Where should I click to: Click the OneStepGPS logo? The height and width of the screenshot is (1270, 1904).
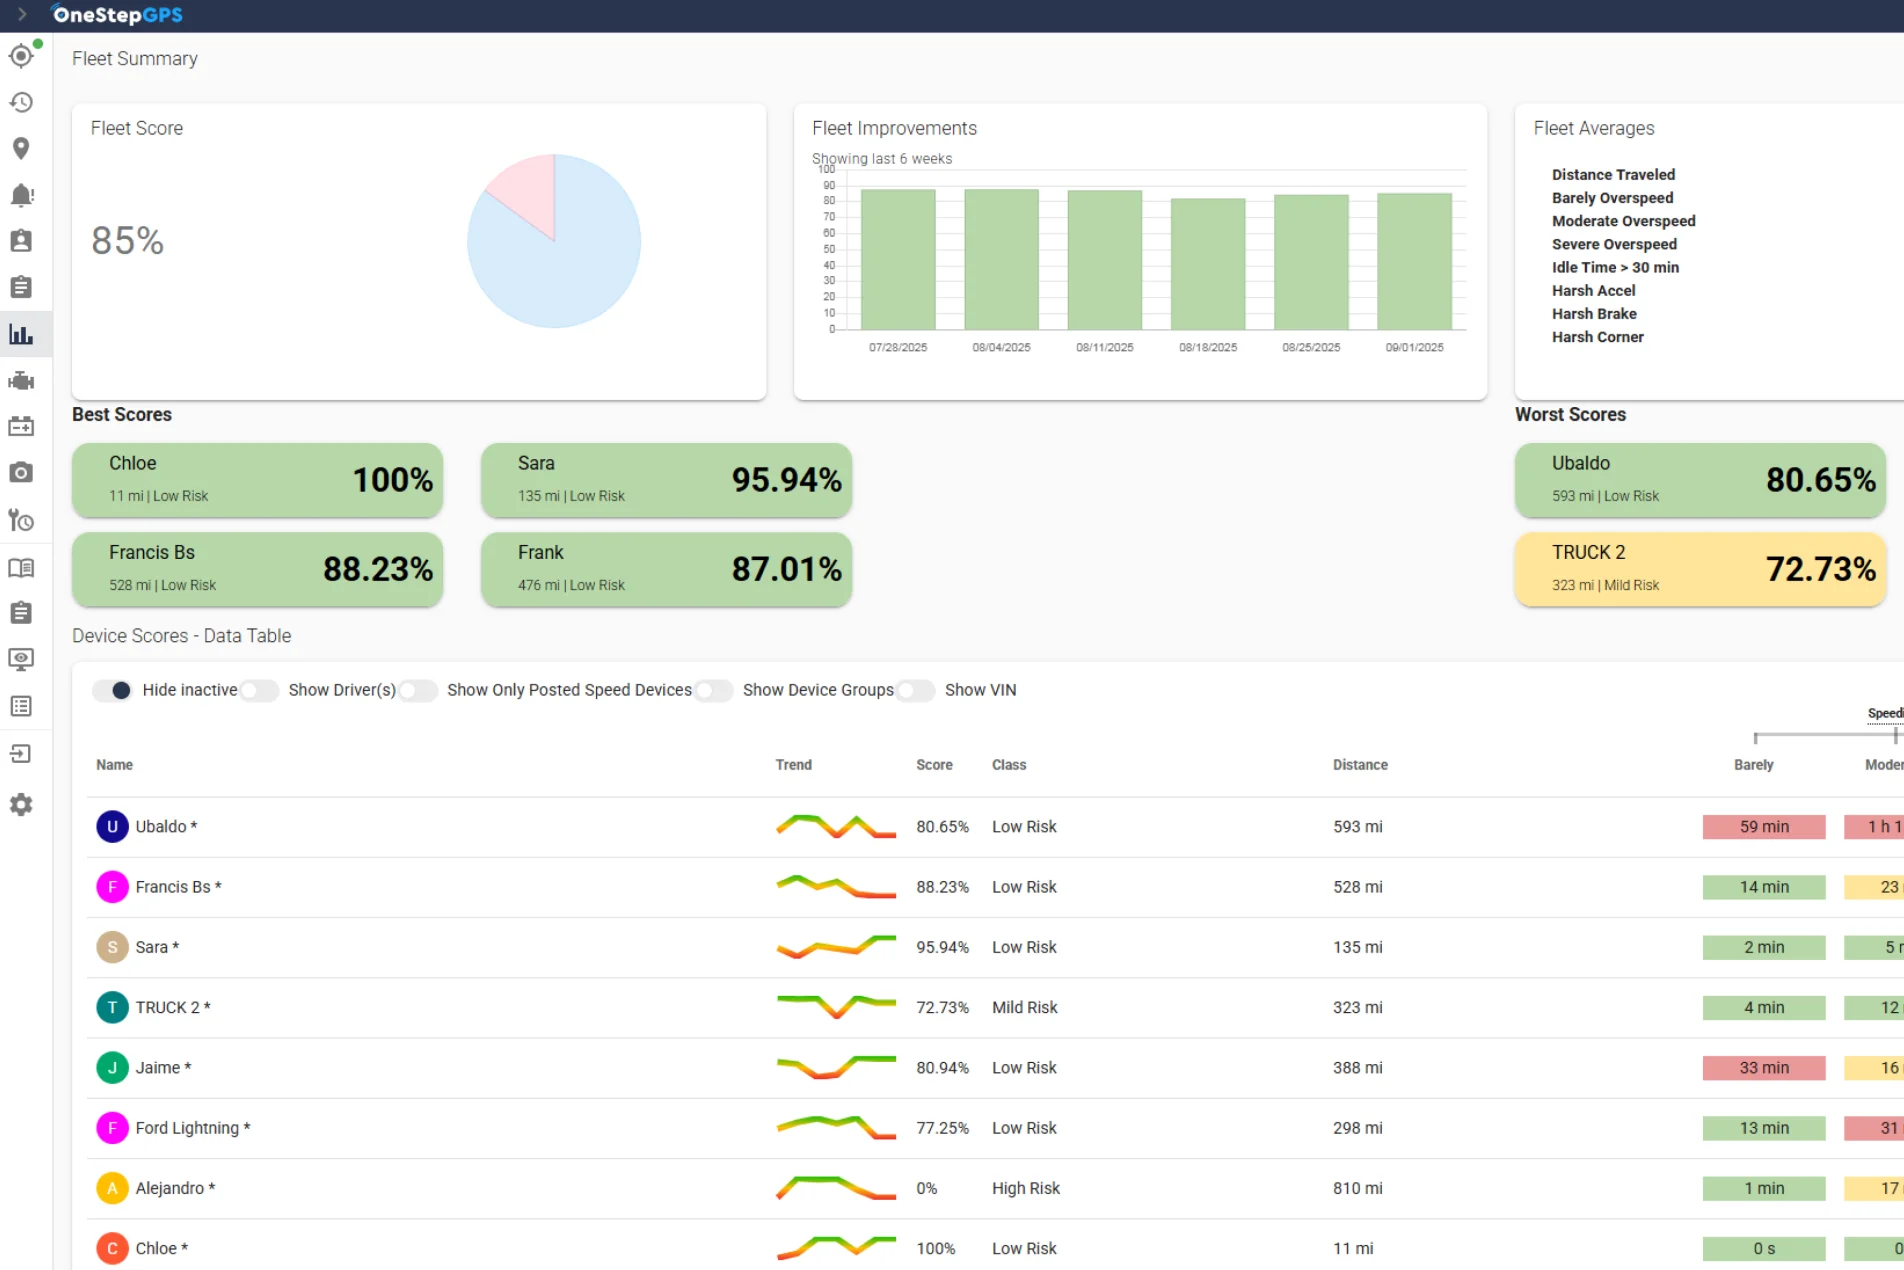pos(117,15)
